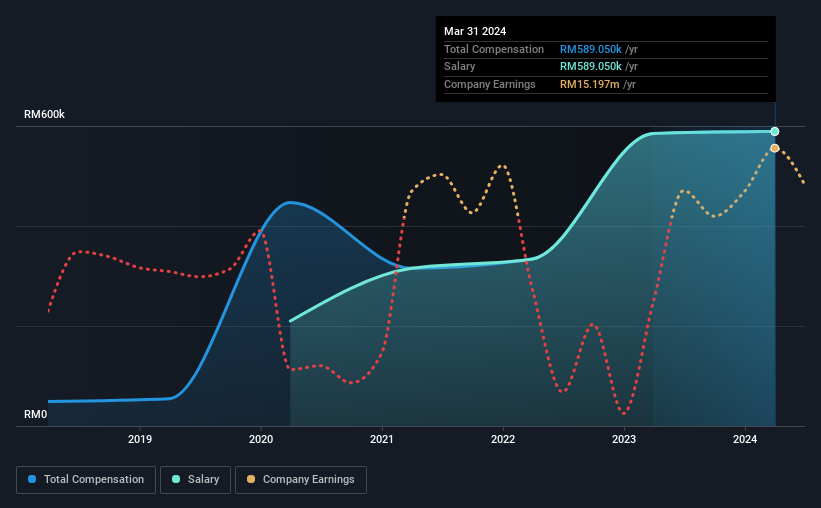
Task: Click the teal RM589.050k salary value
Action: pyautogui.click(x=591, y=67)
